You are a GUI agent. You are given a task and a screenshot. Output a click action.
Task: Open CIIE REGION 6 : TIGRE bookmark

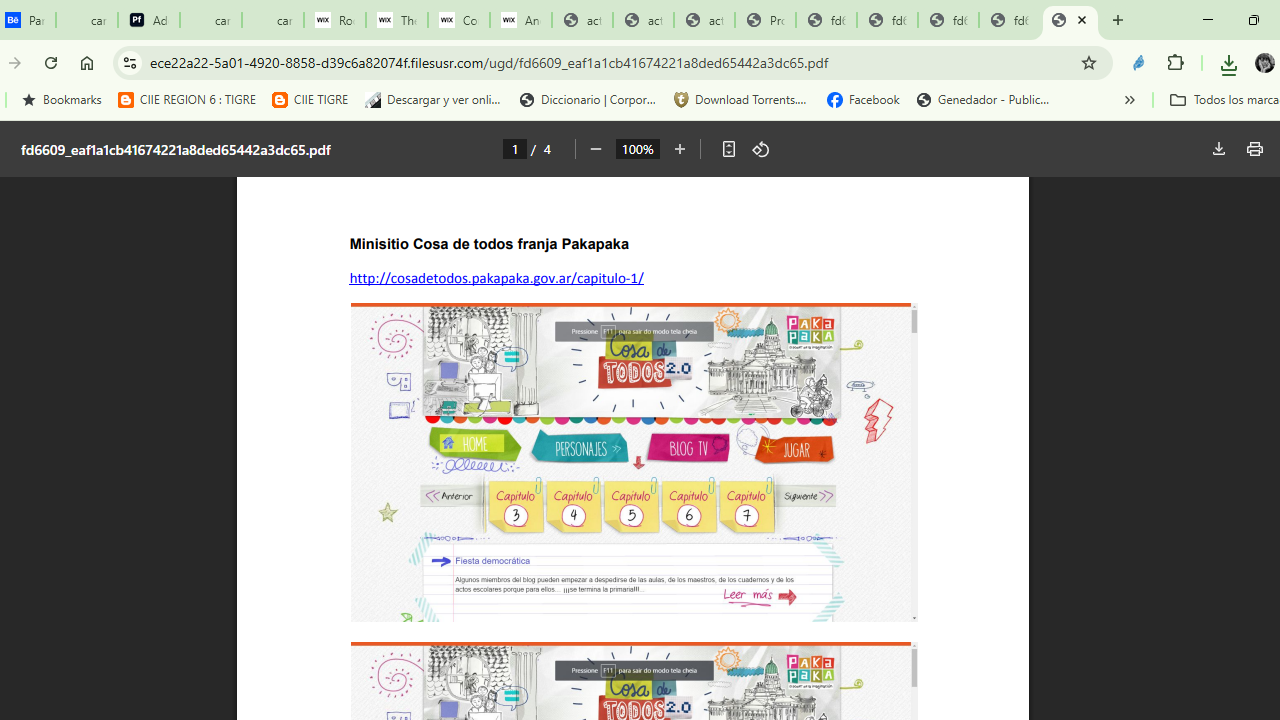pyautogui.click(x=187, y=100)
